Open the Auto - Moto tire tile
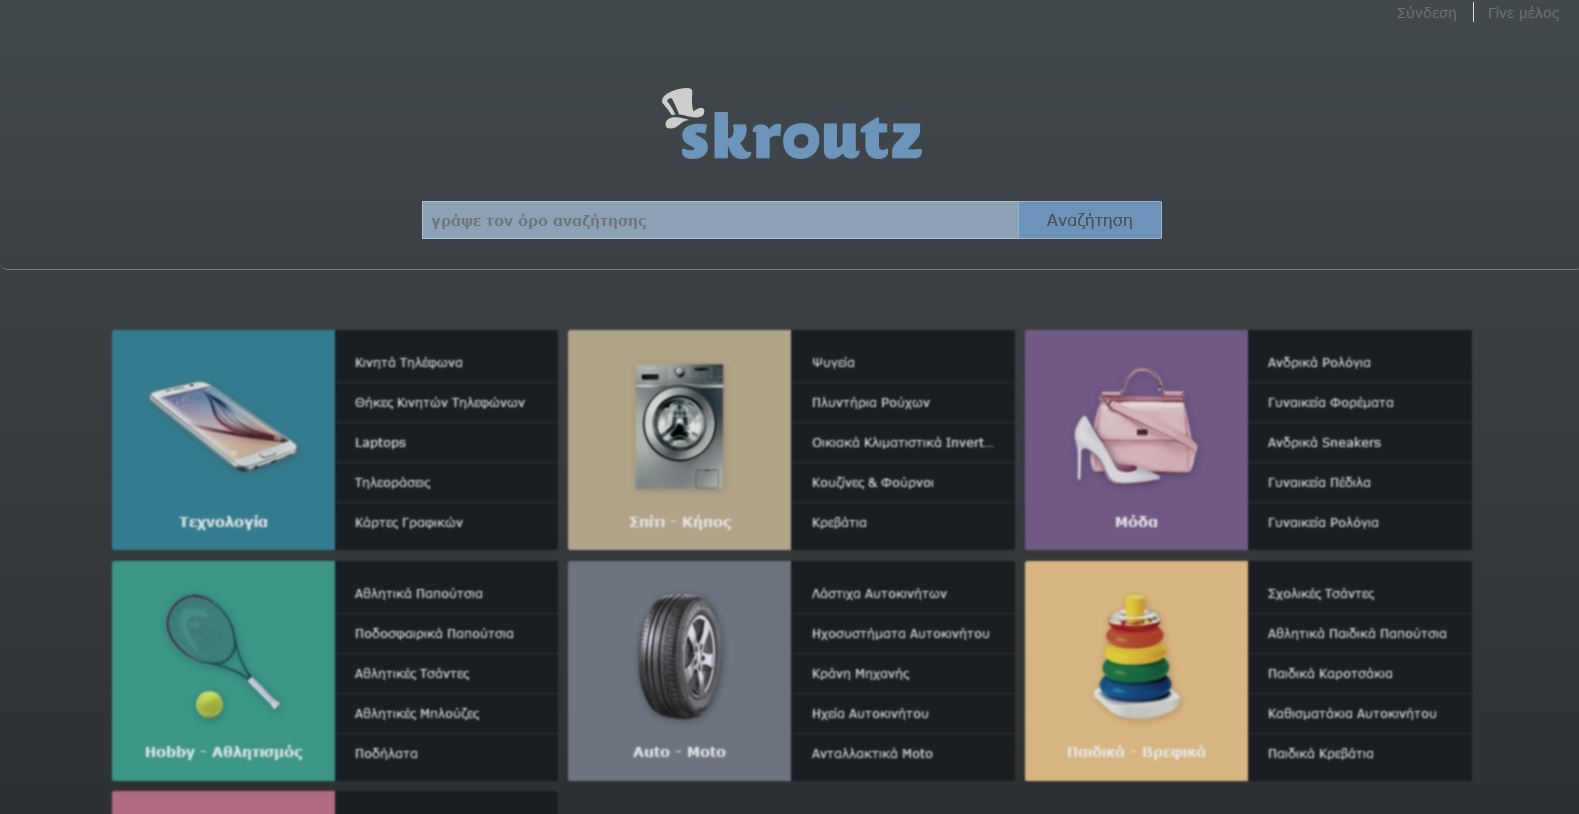 pyautogui.click(x=679, y=670)
